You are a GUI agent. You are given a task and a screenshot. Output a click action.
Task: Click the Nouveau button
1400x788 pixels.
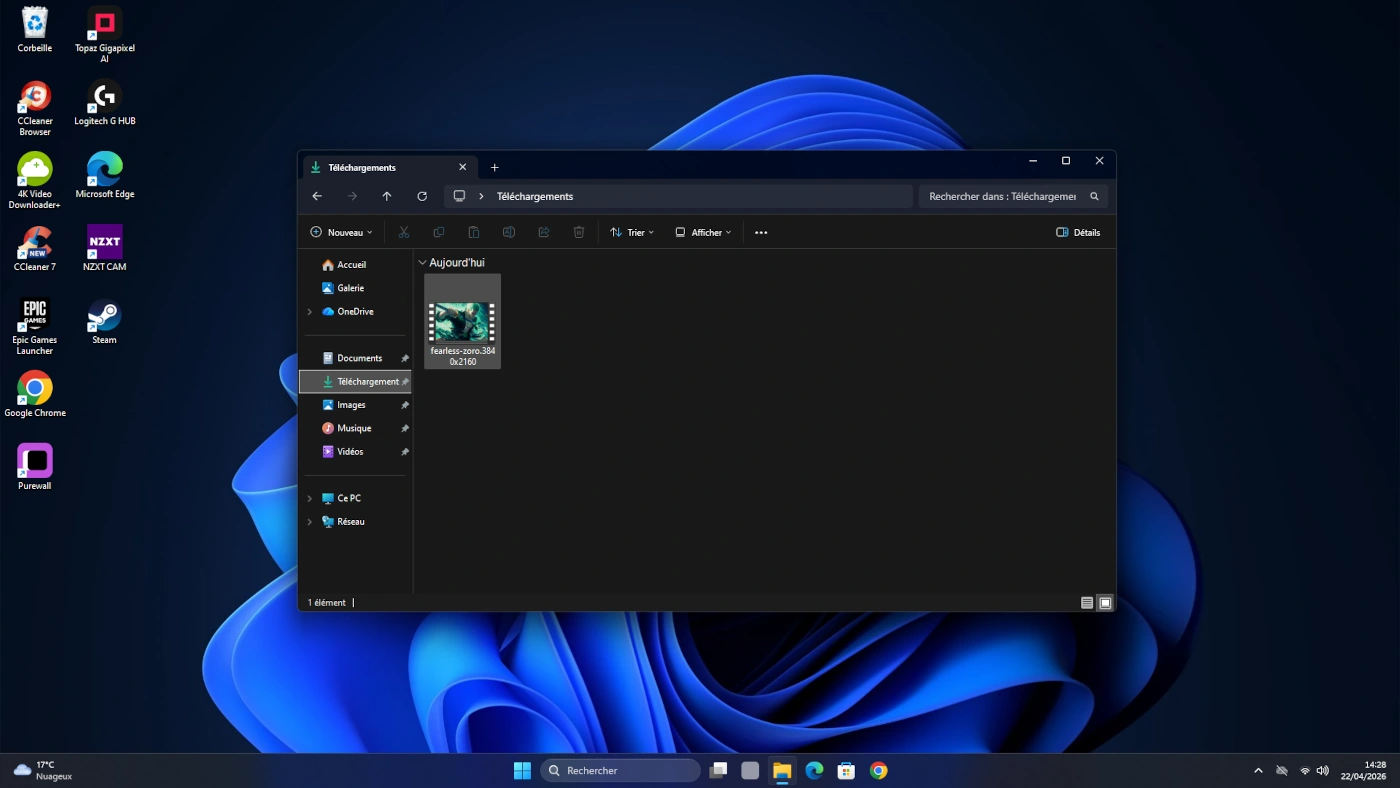coord(341,233)
